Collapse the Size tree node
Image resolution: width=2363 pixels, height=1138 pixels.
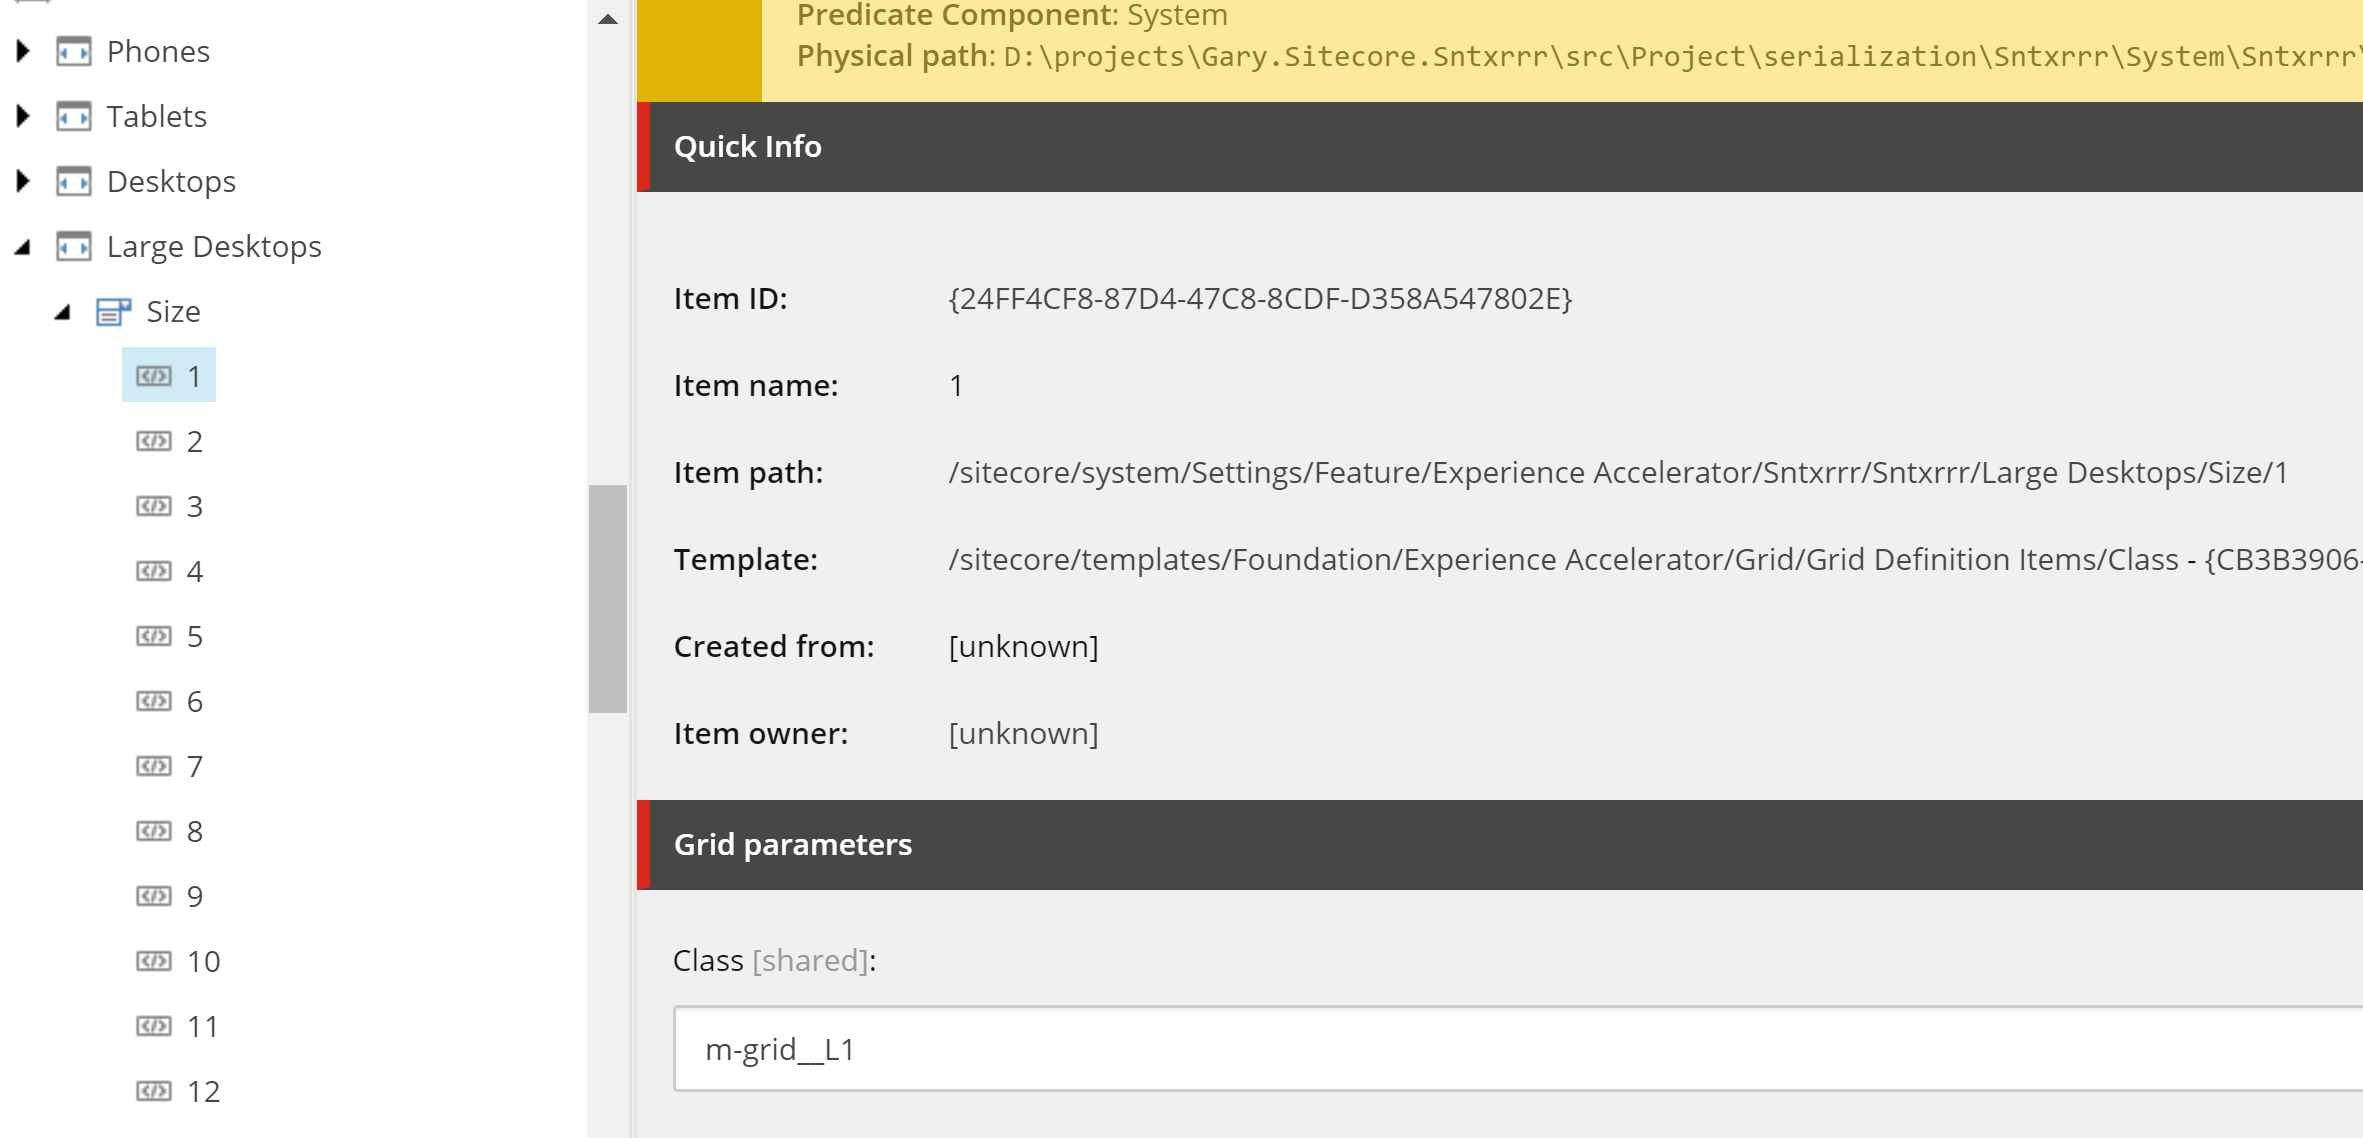tap(63, 312)
